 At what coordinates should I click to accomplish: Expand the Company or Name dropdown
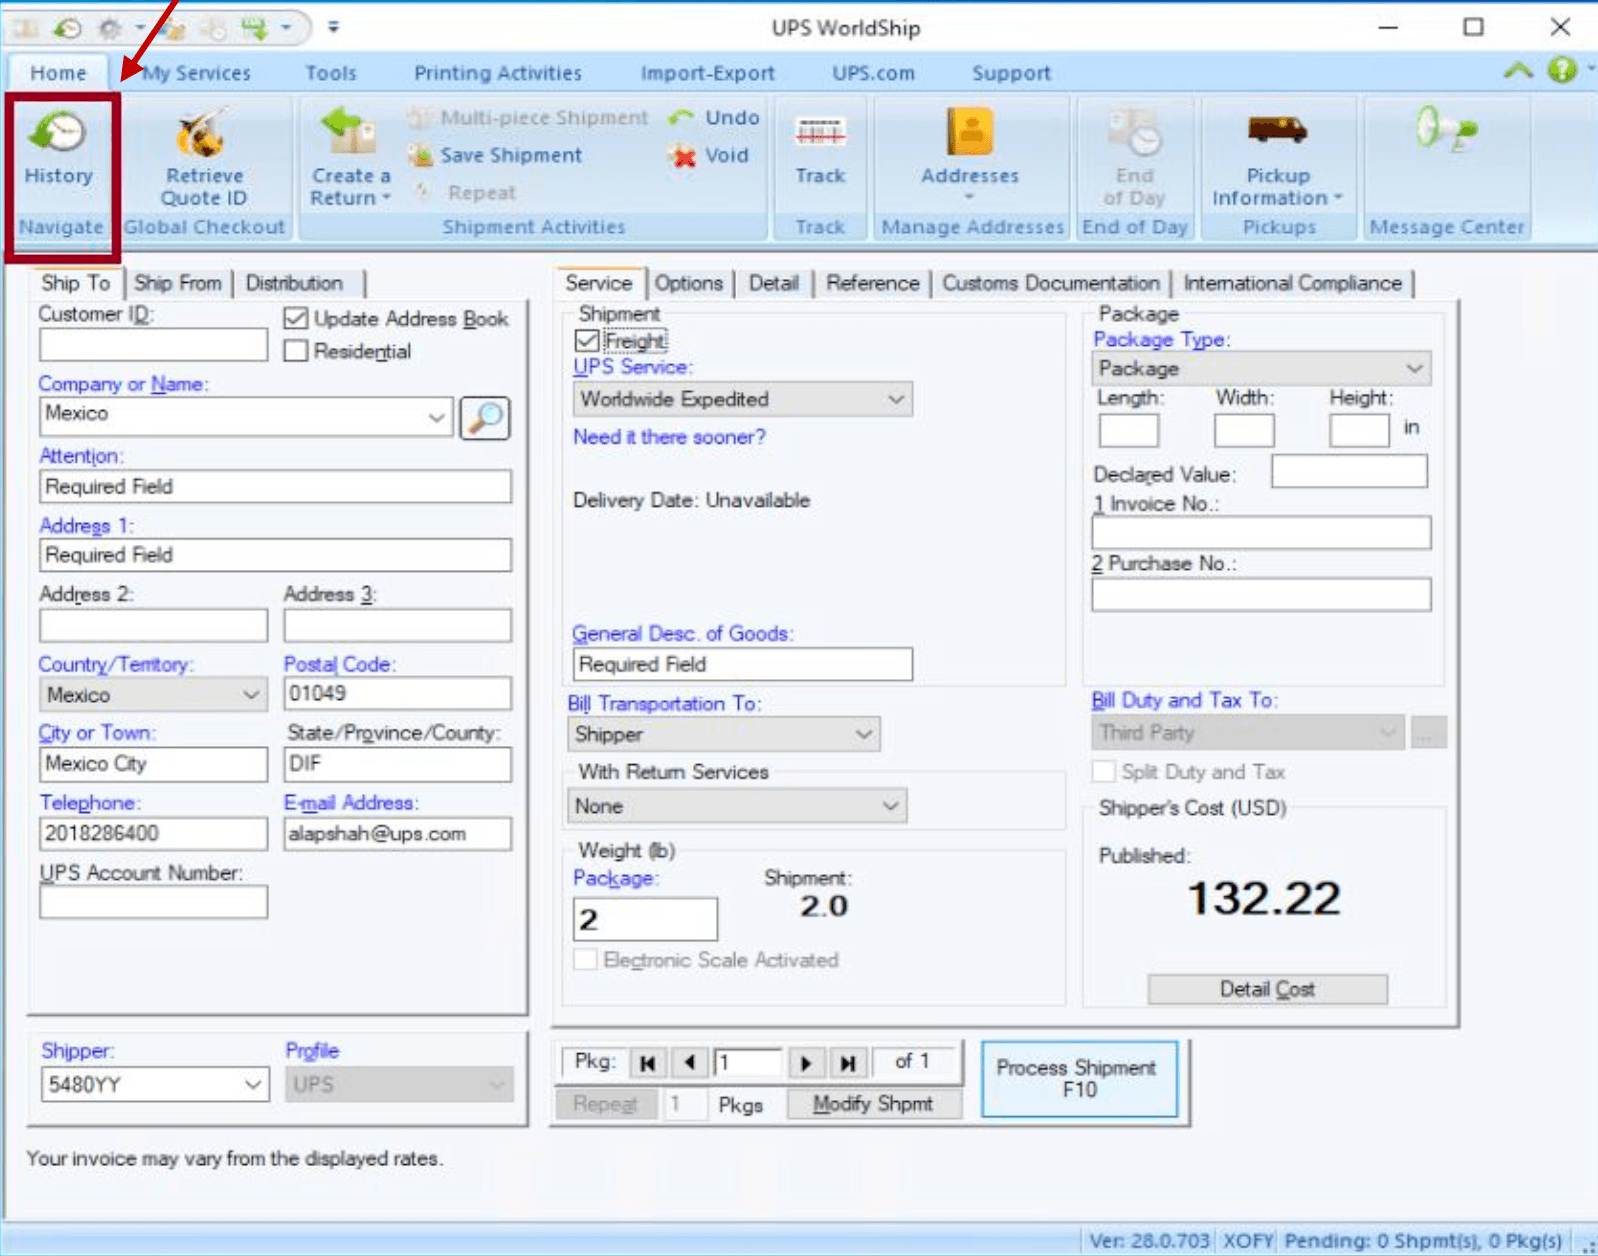click(437, 417)
